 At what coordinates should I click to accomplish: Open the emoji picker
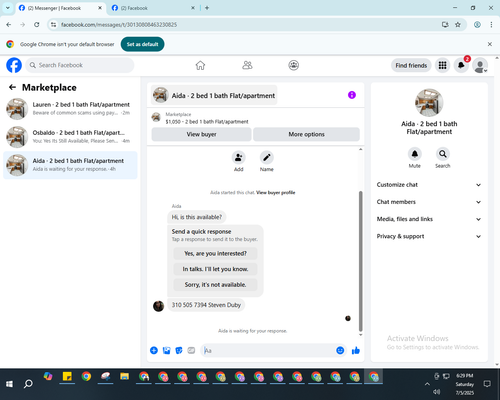(x=340, y=350)
